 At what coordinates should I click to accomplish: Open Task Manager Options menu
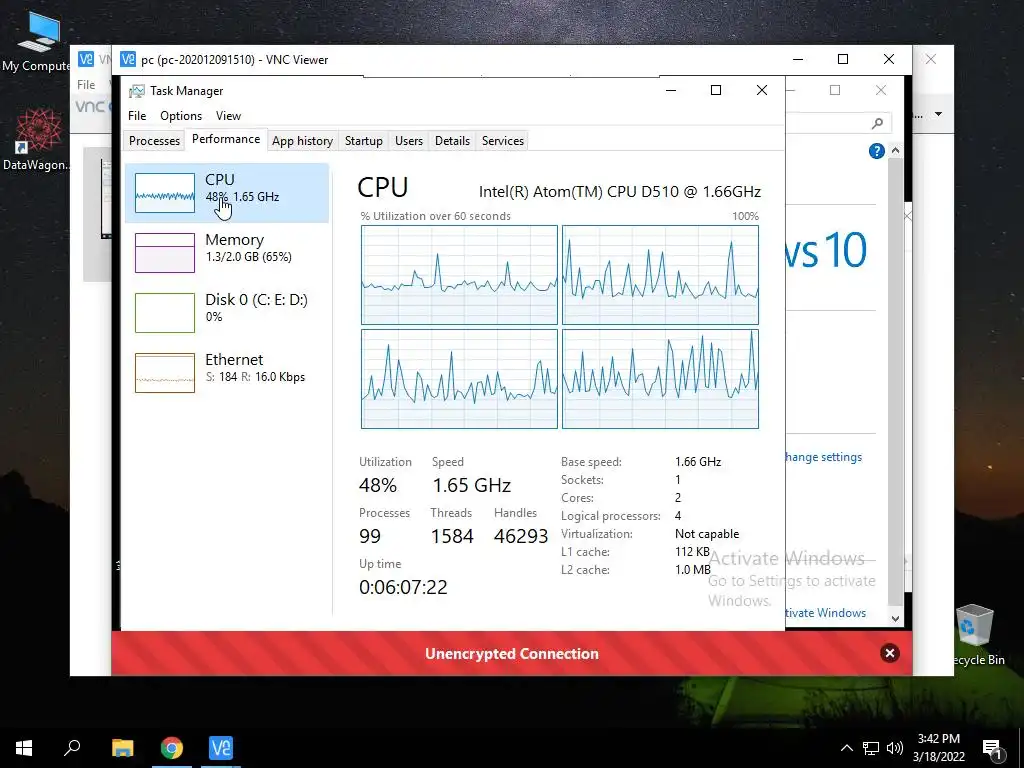click(x=181, y=116)
